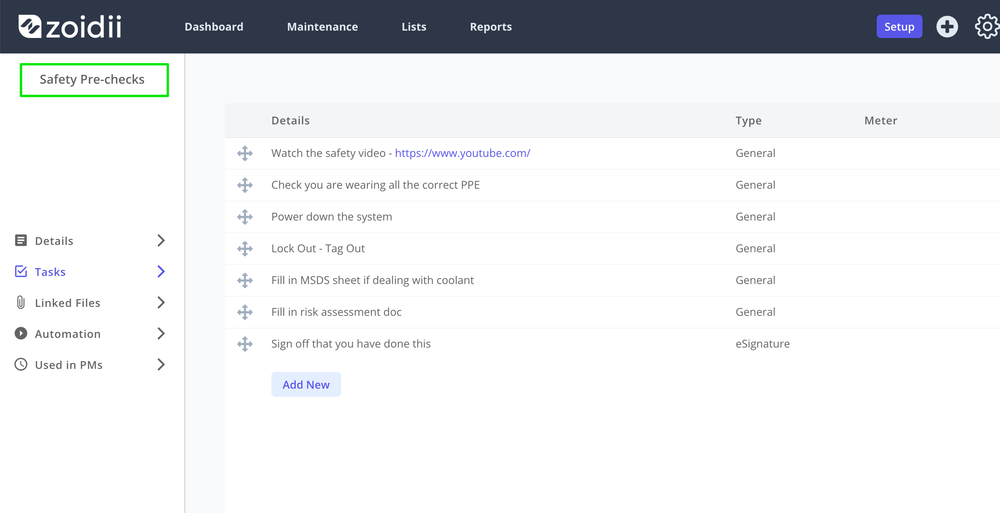Open the Reports menu

point(490,27)
